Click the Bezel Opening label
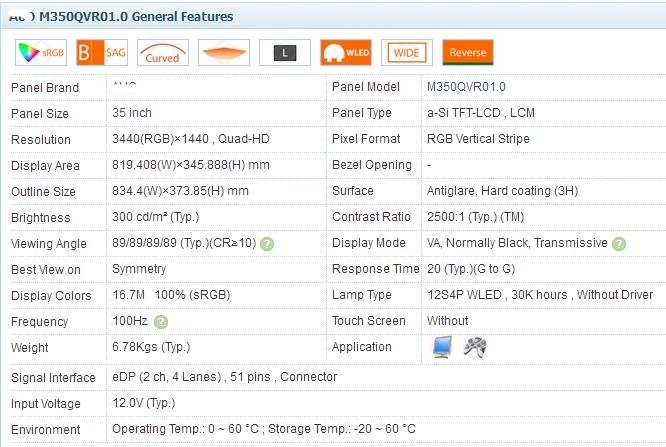This screenshot has width=666, height=447. click(372, 165)
